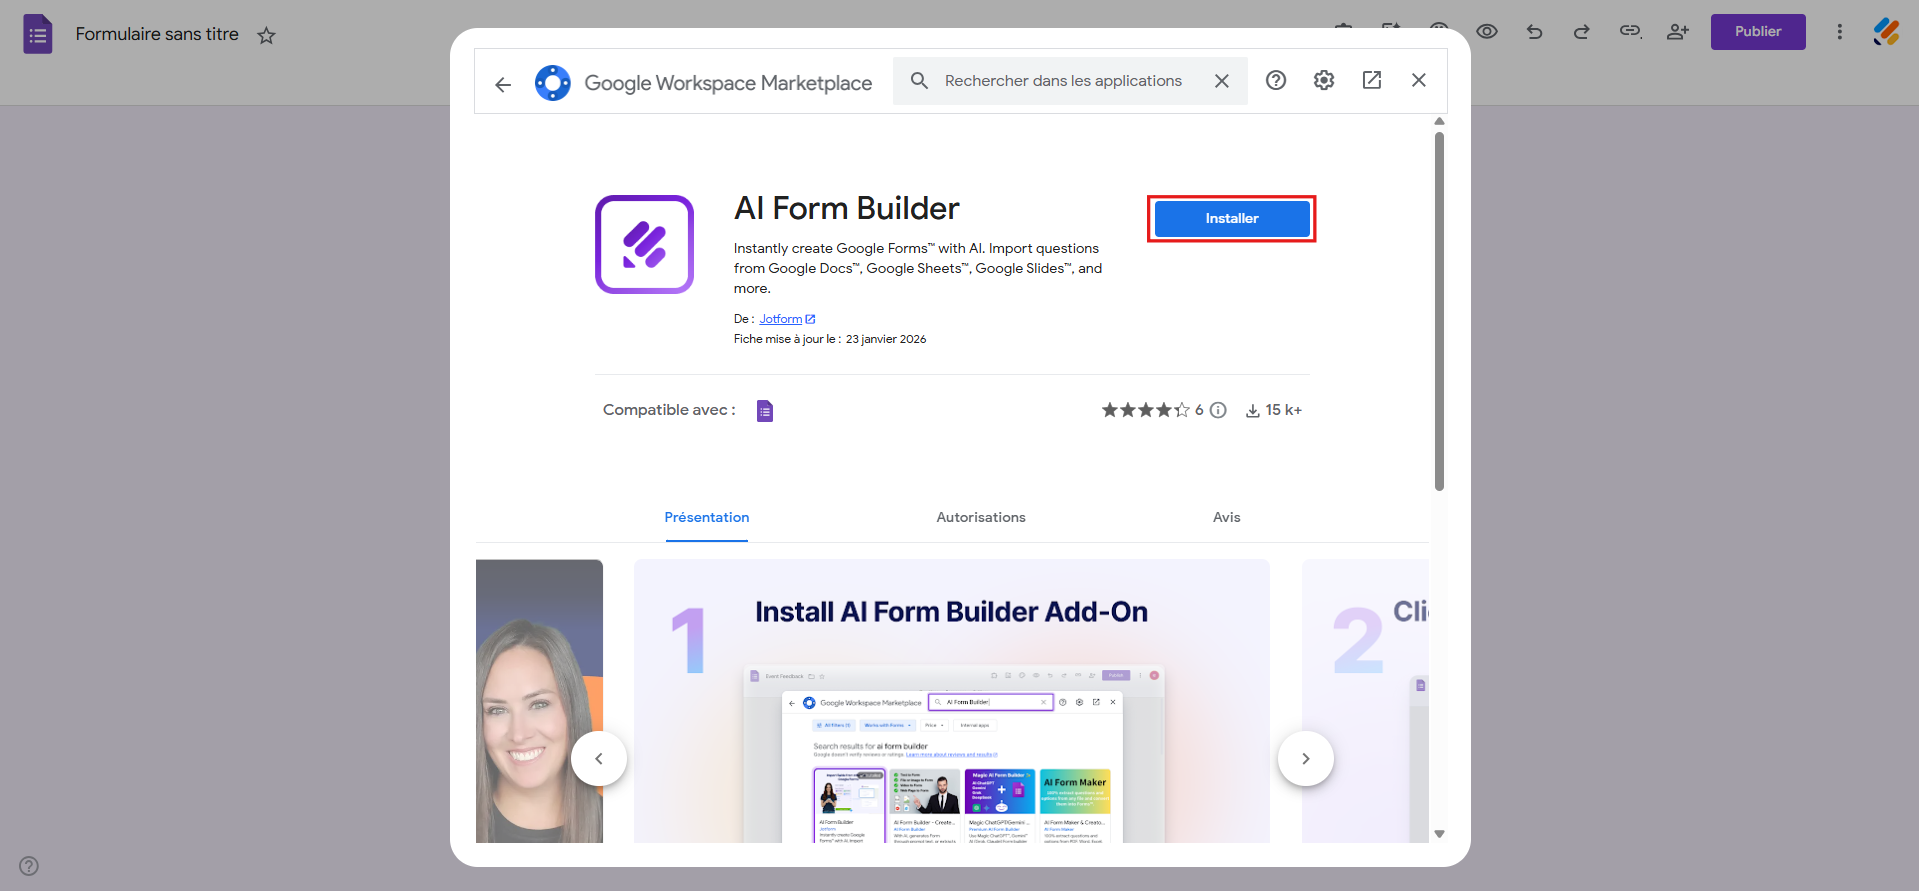Show next carousel slide
This screenshot has width=1919, height=891.
click(x=1306, y=759)
